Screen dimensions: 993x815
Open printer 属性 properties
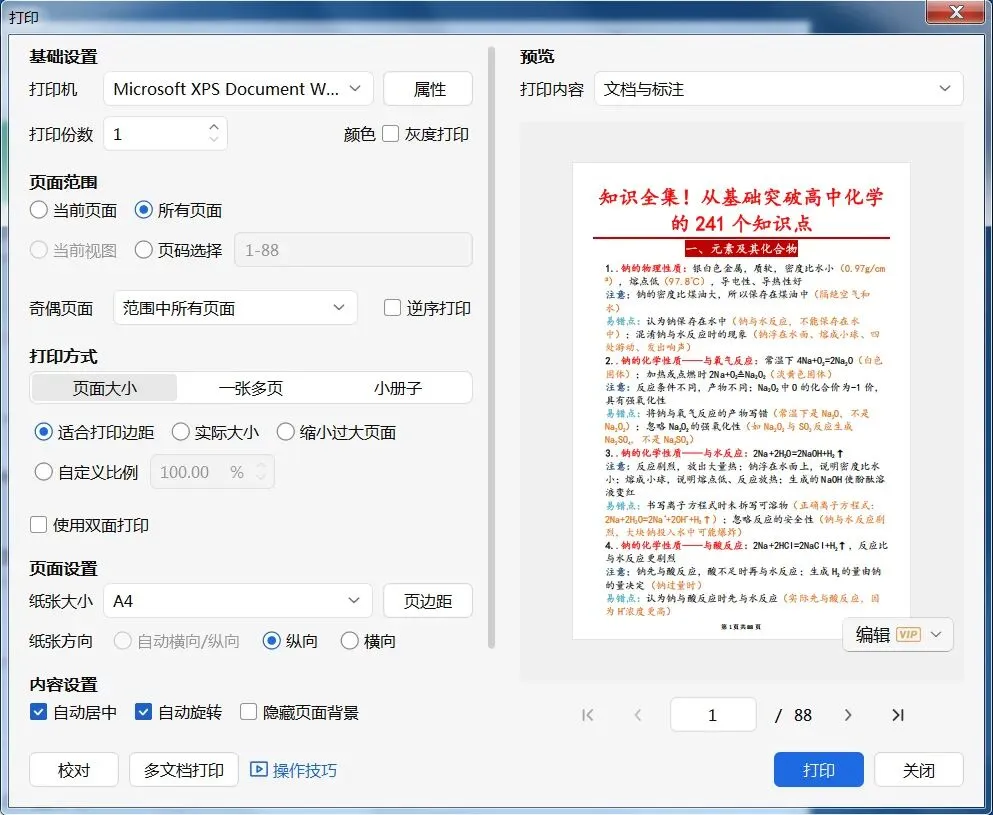(428, 89)
